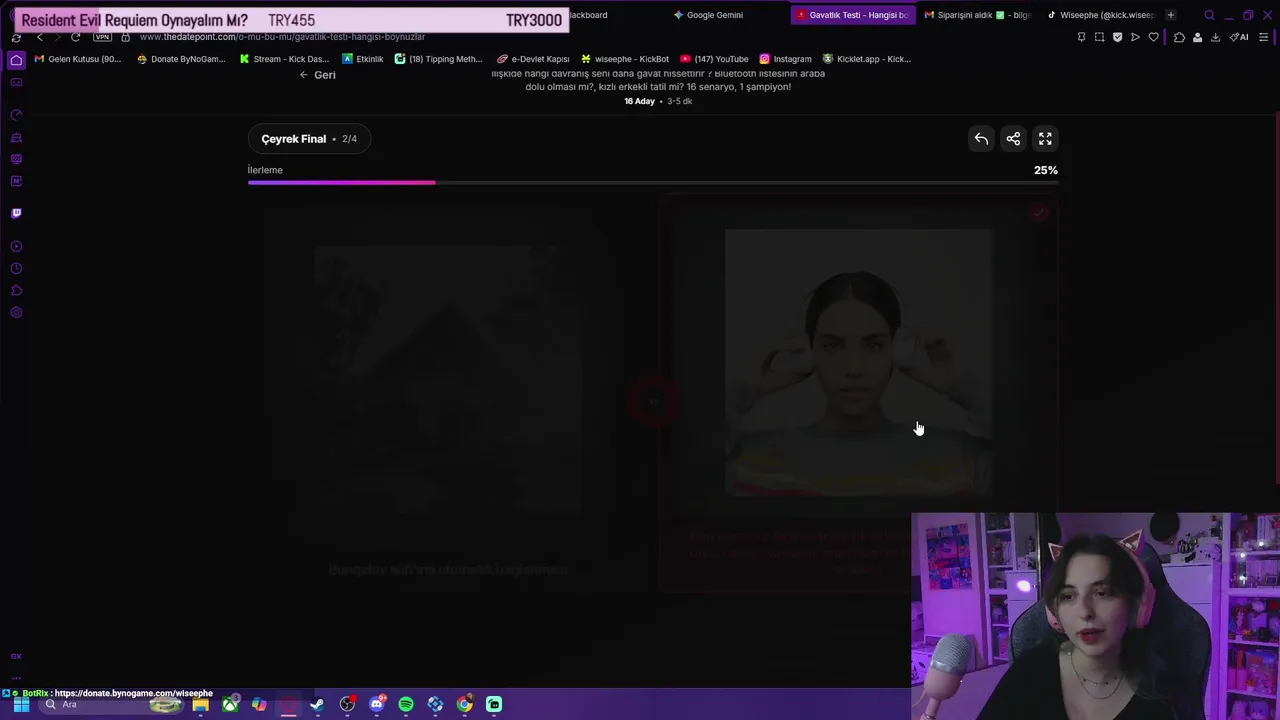Open the GX Control speedometer sidebar icon
Screen dimensions: 1280x720
point(16,115)
